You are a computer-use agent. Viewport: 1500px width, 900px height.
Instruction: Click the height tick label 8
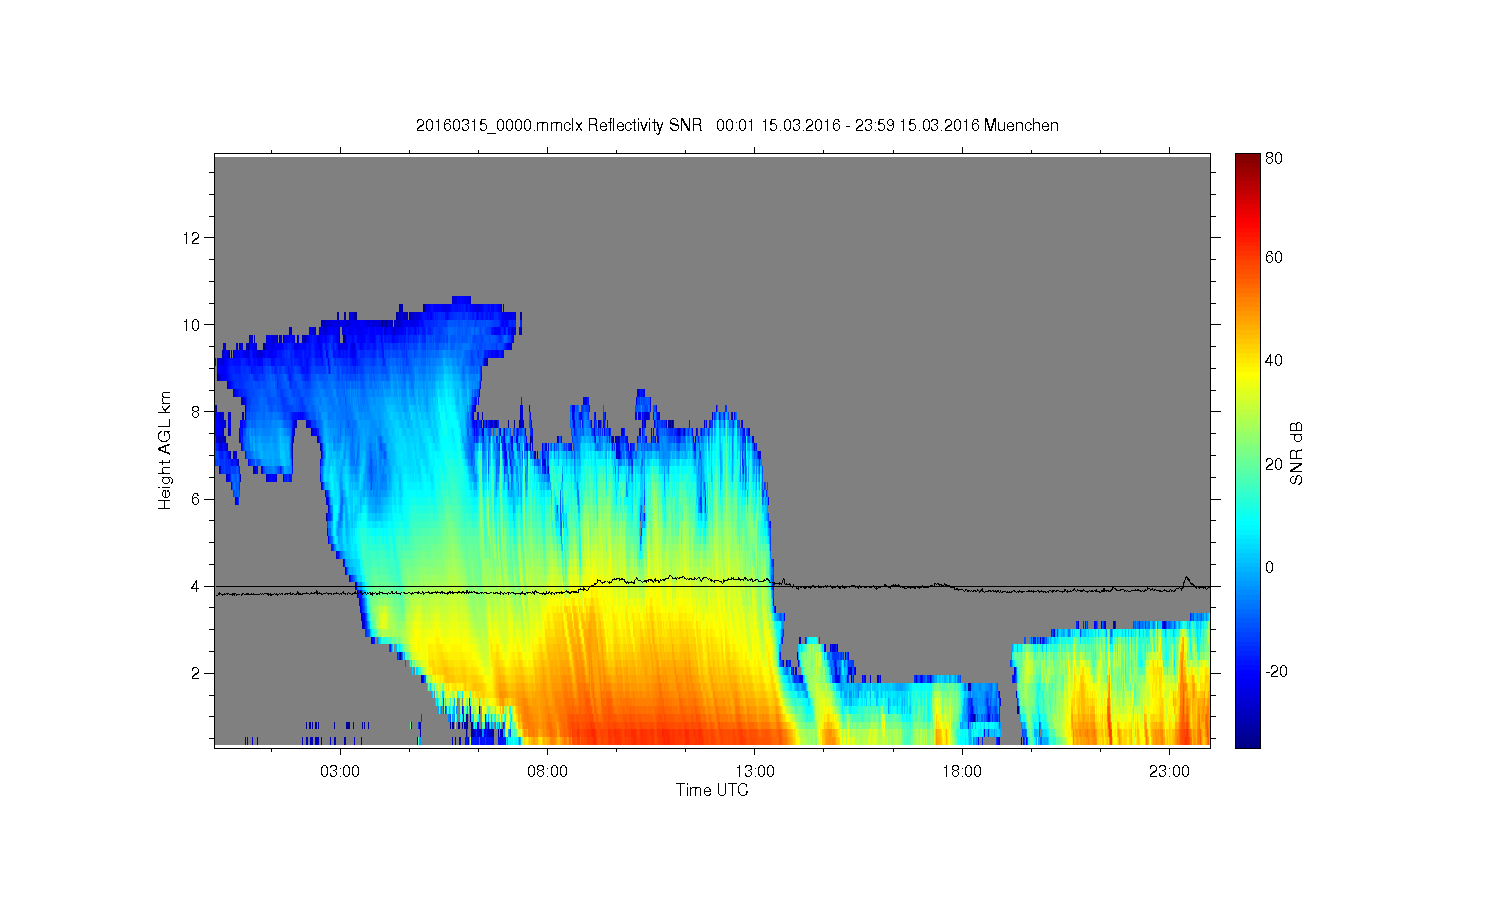pyautogui.click(x=196, y=412)
